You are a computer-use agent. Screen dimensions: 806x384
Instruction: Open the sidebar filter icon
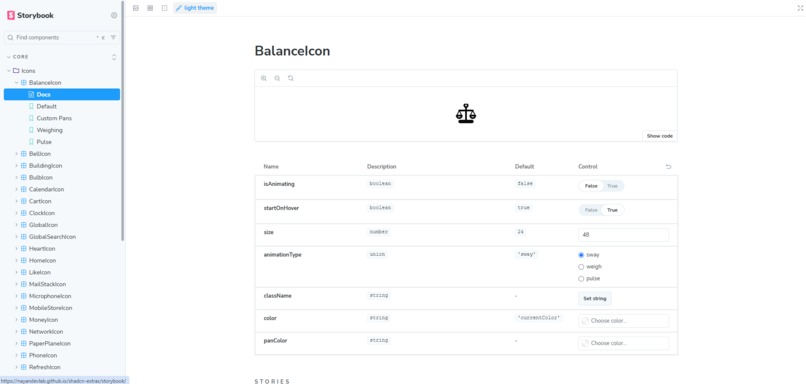point(113,38)
